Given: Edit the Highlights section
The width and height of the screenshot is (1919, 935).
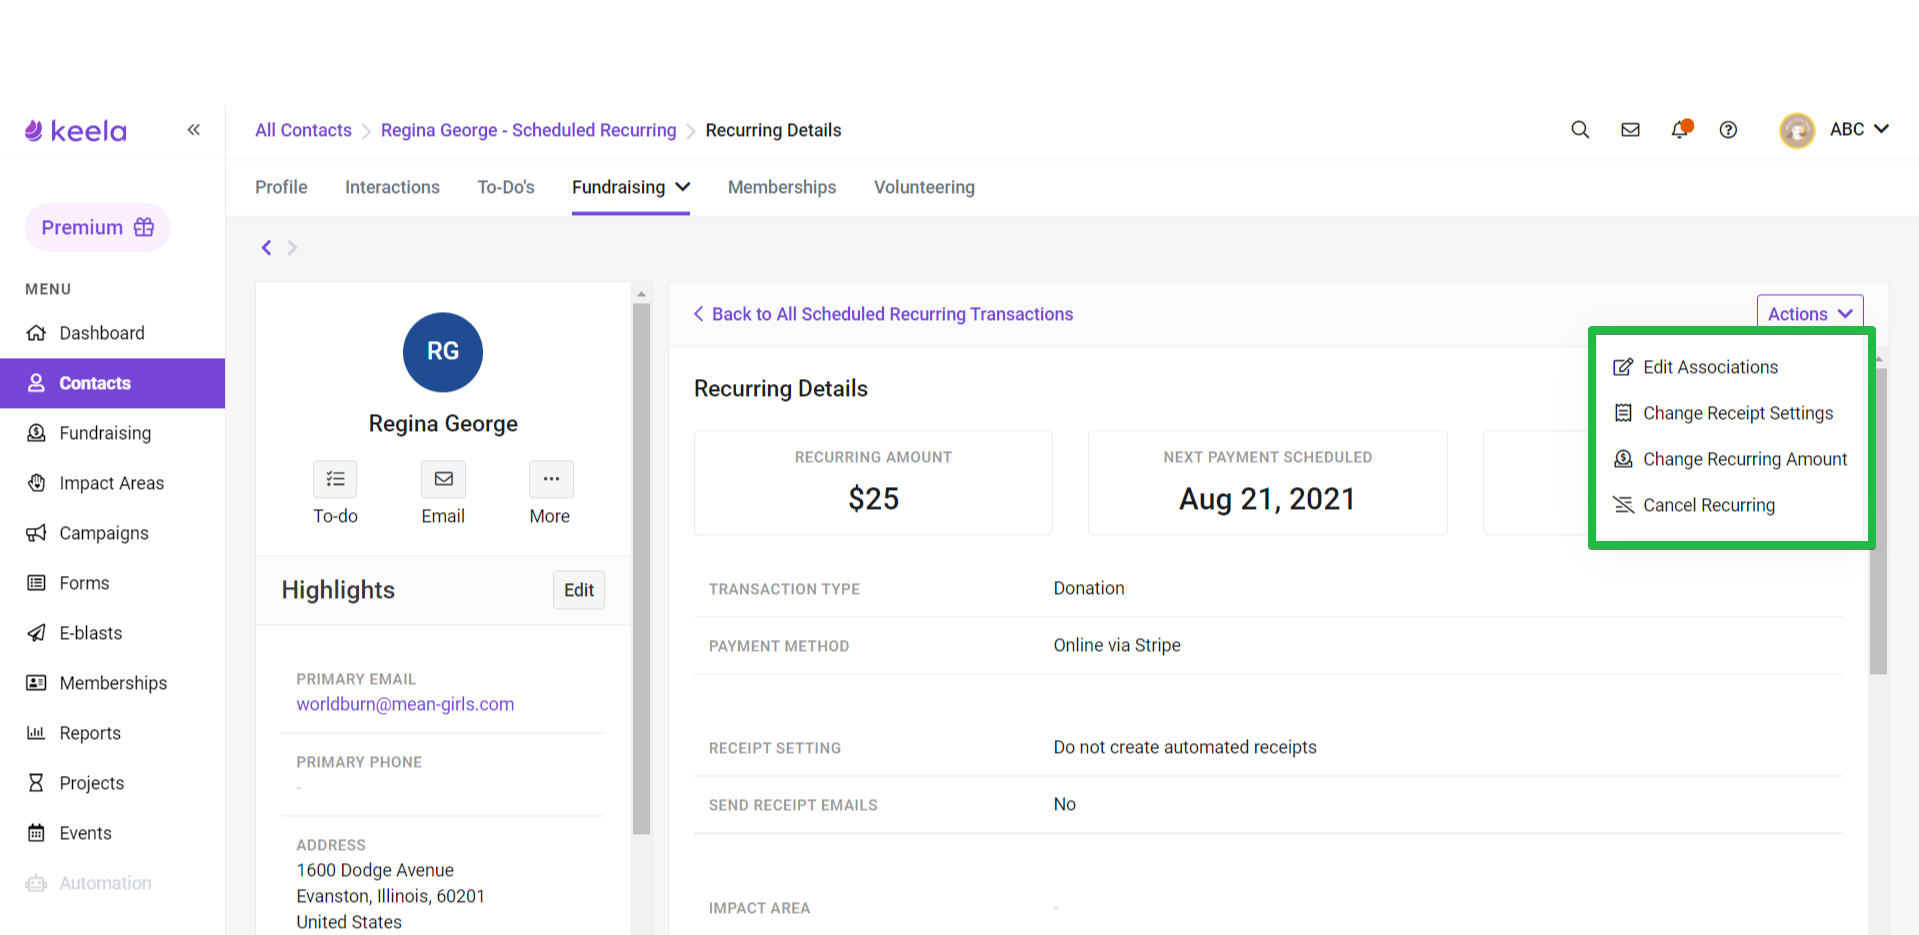Looking at the screenshot, I should pyautogui.click(x=579, y=590).
